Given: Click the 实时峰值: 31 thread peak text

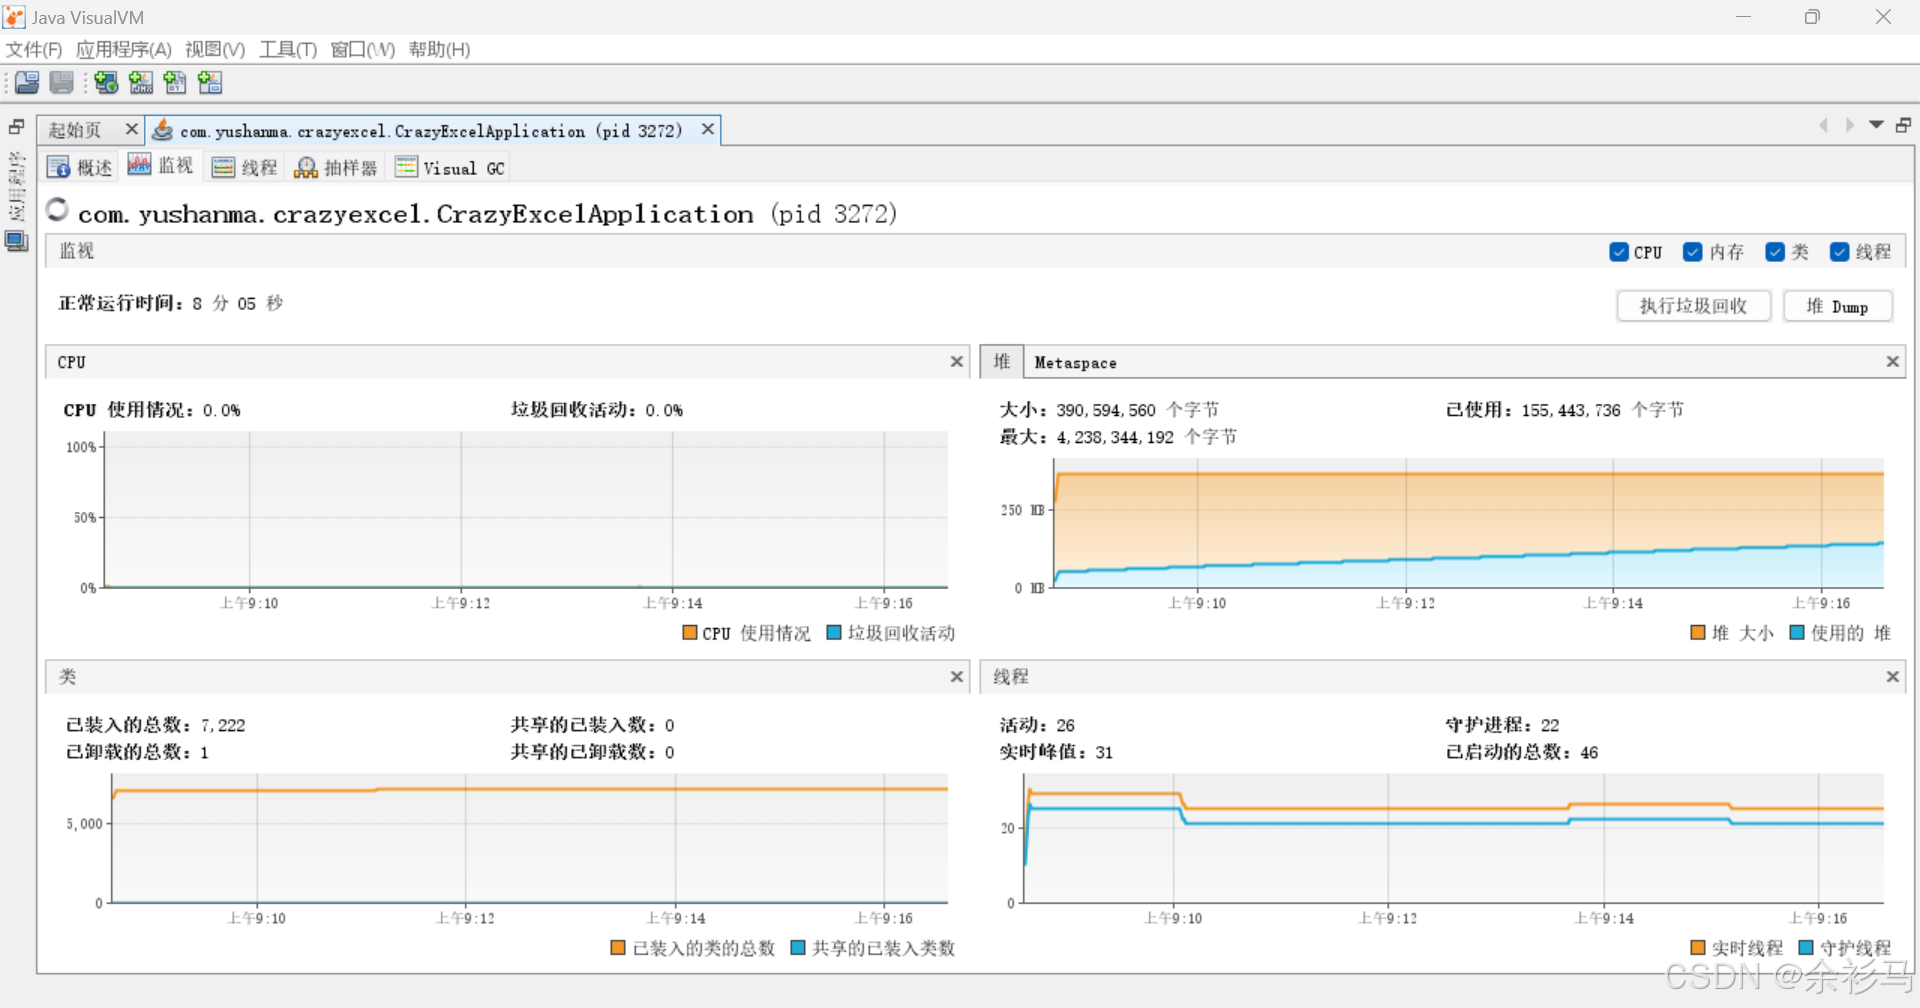Looking at the screenshot, I should pos(1057,752).
